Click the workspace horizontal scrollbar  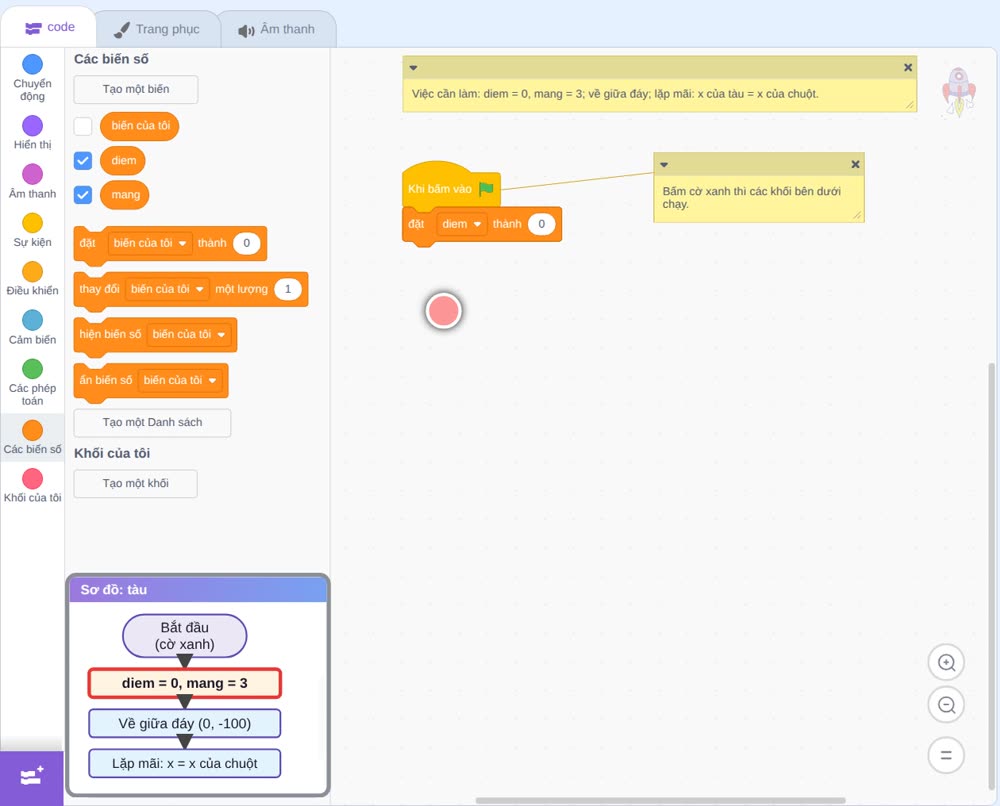[661, 800]
